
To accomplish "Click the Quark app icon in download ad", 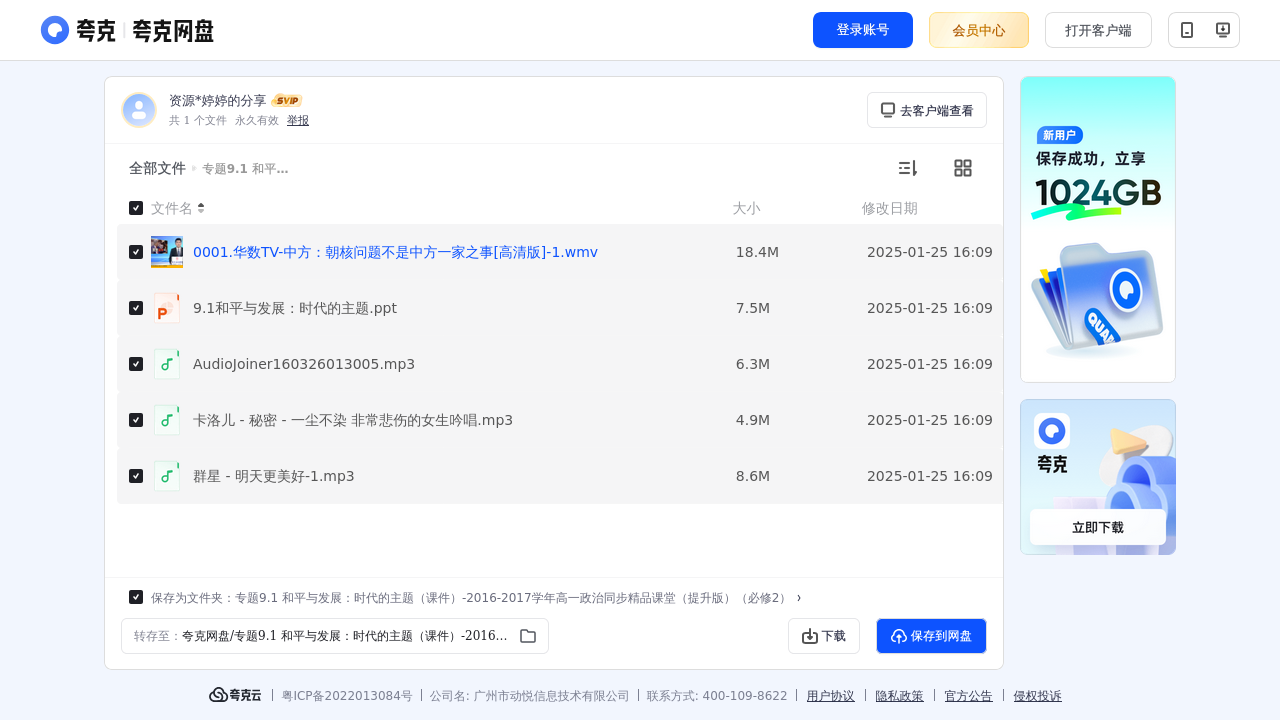I will pos(1052,431).
